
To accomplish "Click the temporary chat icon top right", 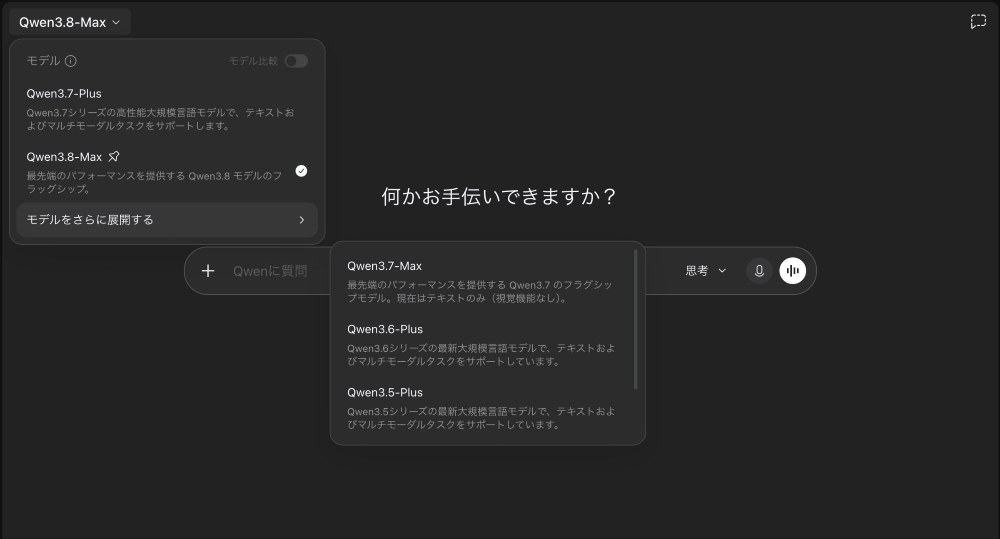I will pos(978,22).
